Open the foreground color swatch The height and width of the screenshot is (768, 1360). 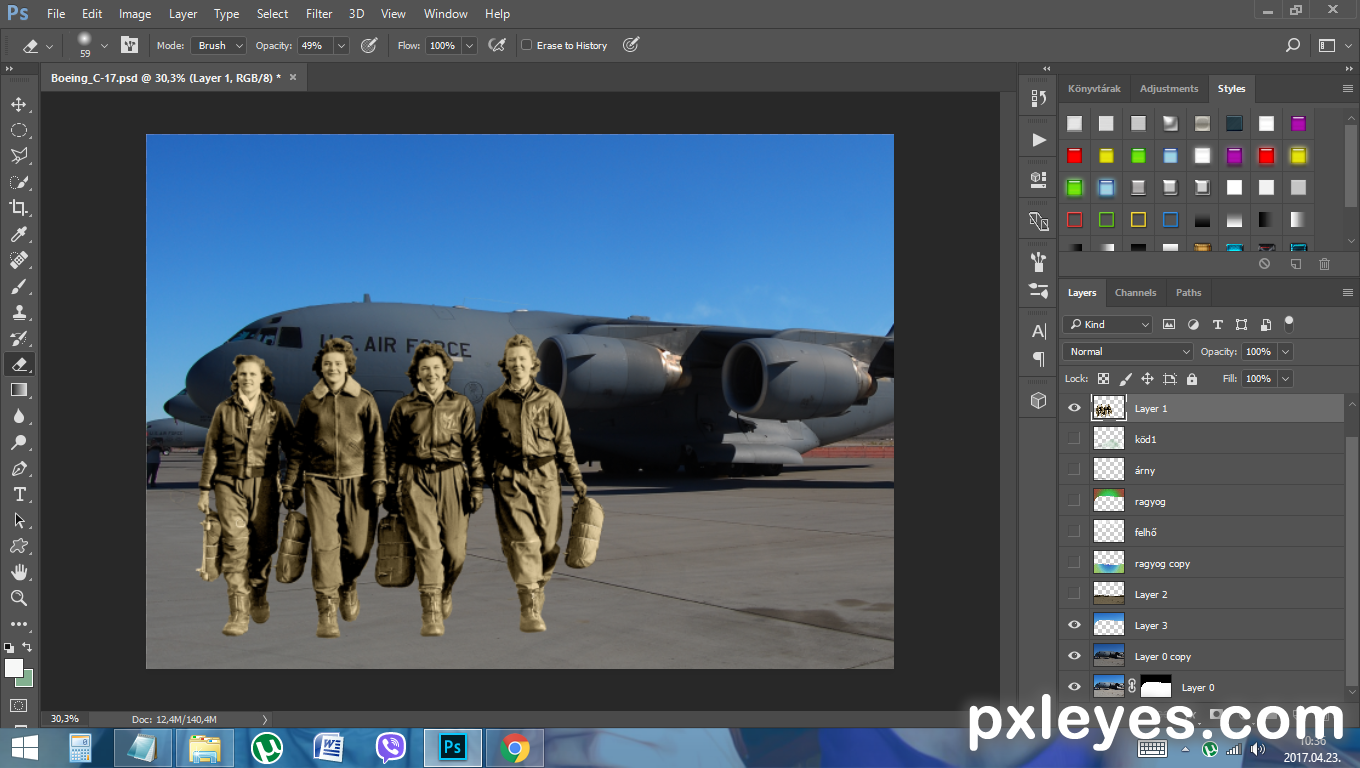coord(13,668)
